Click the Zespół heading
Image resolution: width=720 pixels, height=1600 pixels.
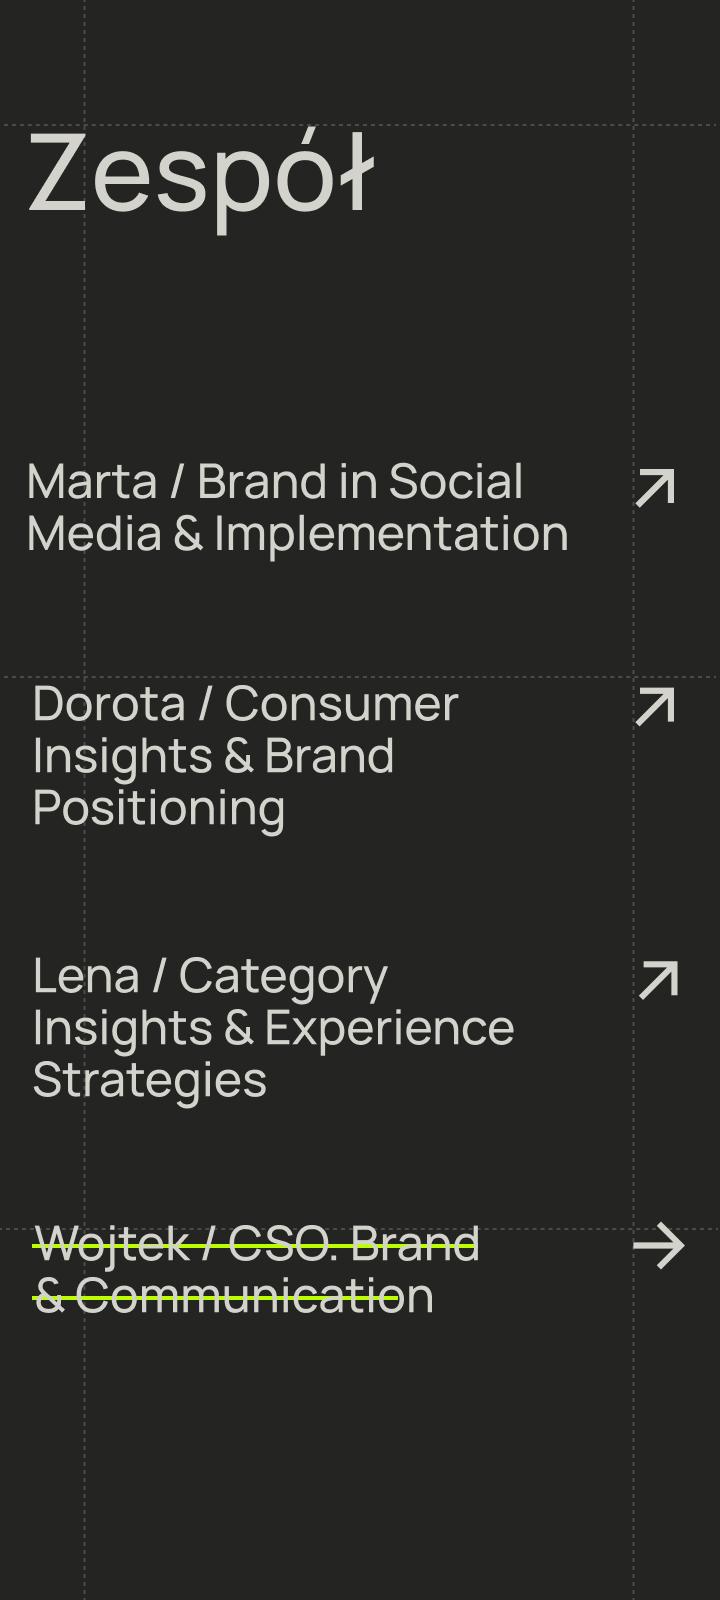pyautogui.click(x=200, y=175)
